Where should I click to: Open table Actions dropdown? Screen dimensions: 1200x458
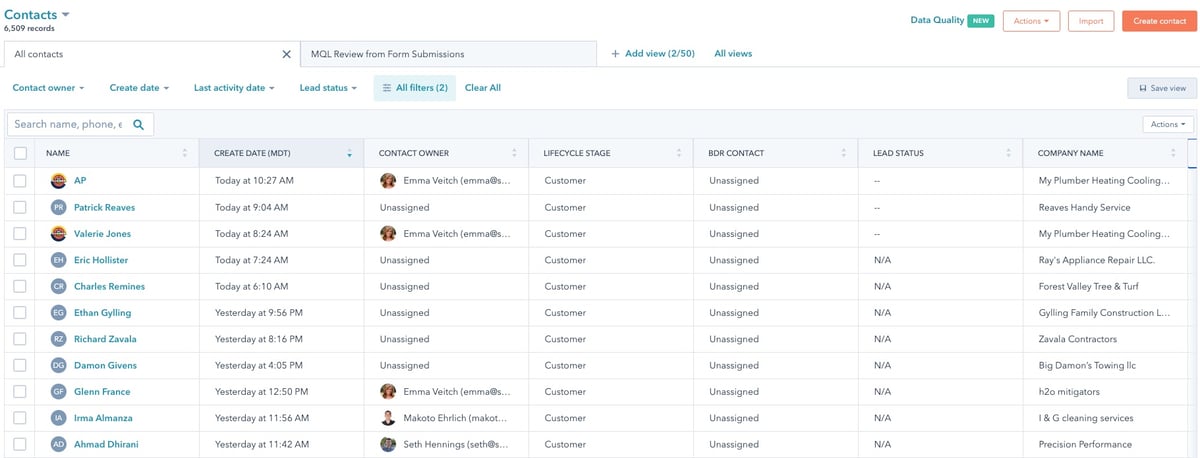(1168, 125)
